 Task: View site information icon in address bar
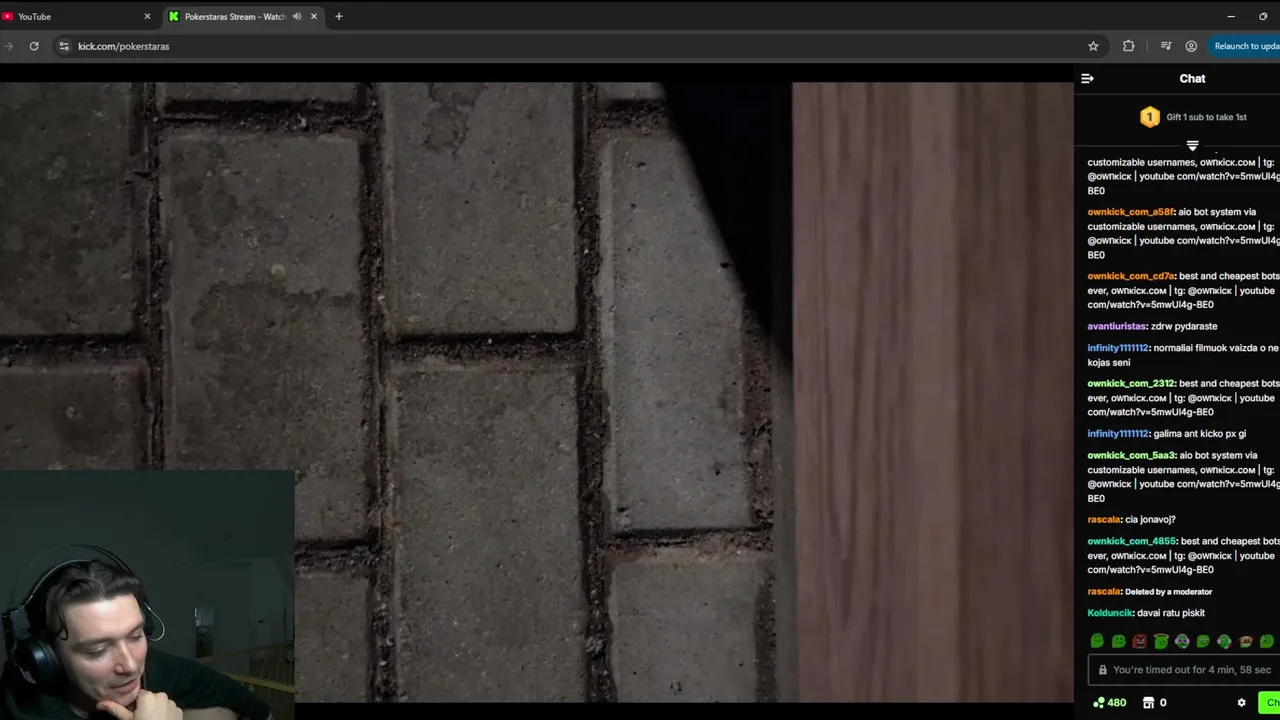coord(64,46)
